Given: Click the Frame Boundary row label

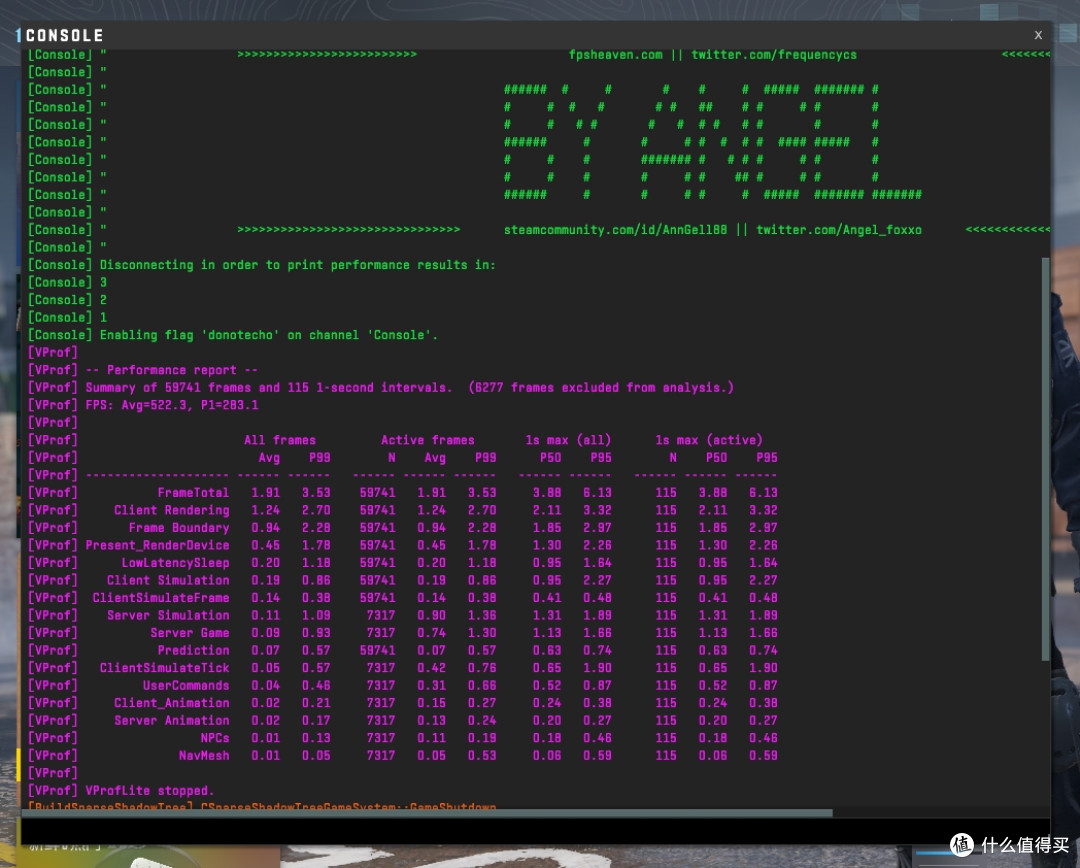Looking at the screenshot, I should (x=179, y=528).
